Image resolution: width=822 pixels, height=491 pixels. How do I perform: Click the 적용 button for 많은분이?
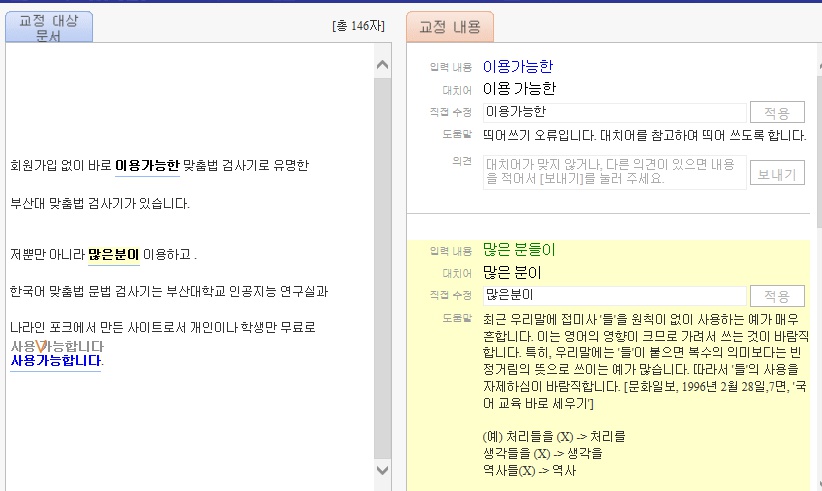pyautogui.click(x=777, y=296)
